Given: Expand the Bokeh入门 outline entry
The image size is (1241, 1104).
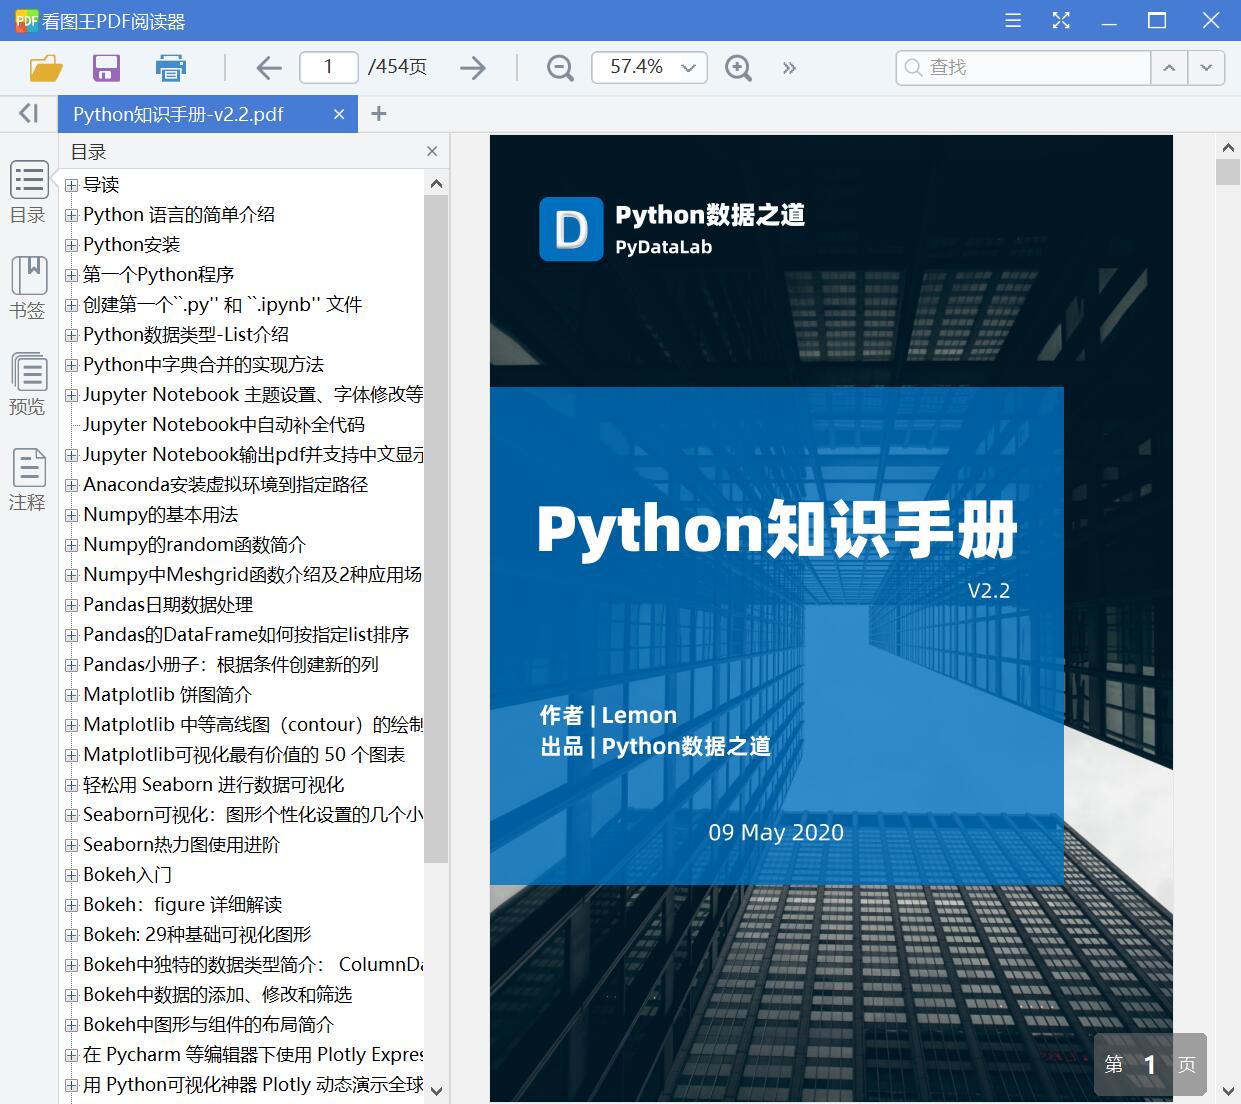Looking at the screenshot, I should pyautogui.click(x=71, y=874).
